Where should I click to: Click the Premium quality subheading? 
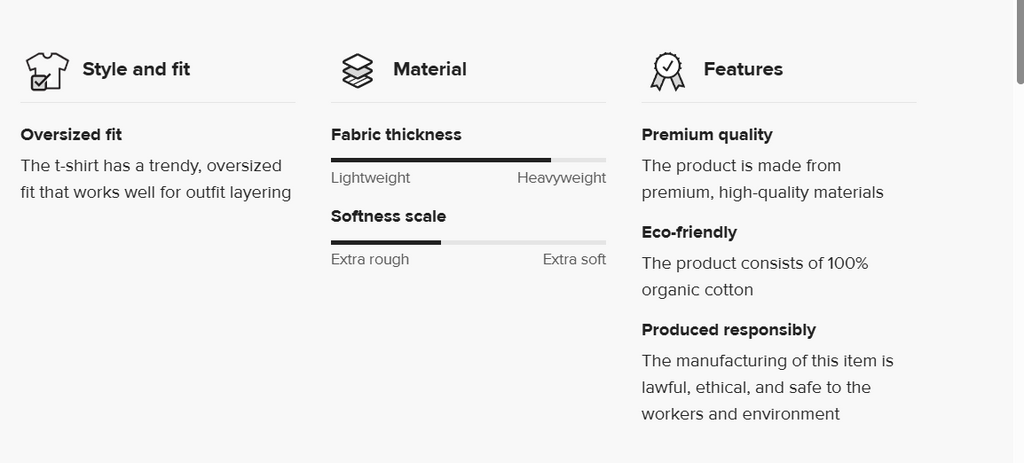pos(707,134)
